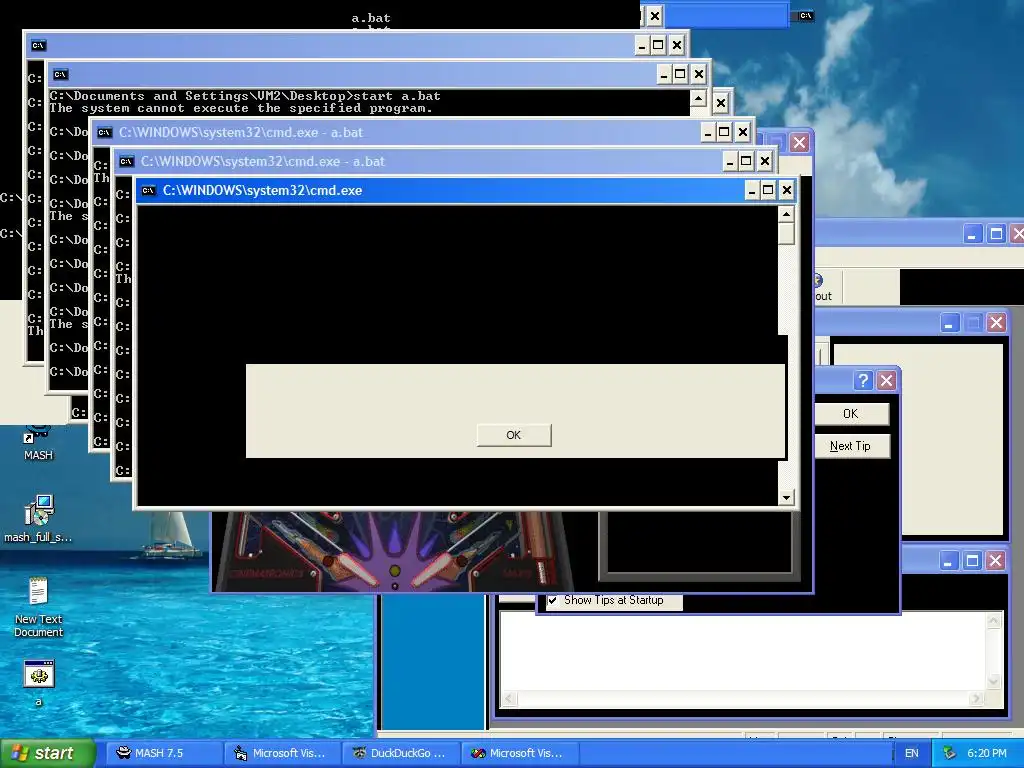
Task: Close the 'start a.bat' command window
Action: (x=699, y=74)
